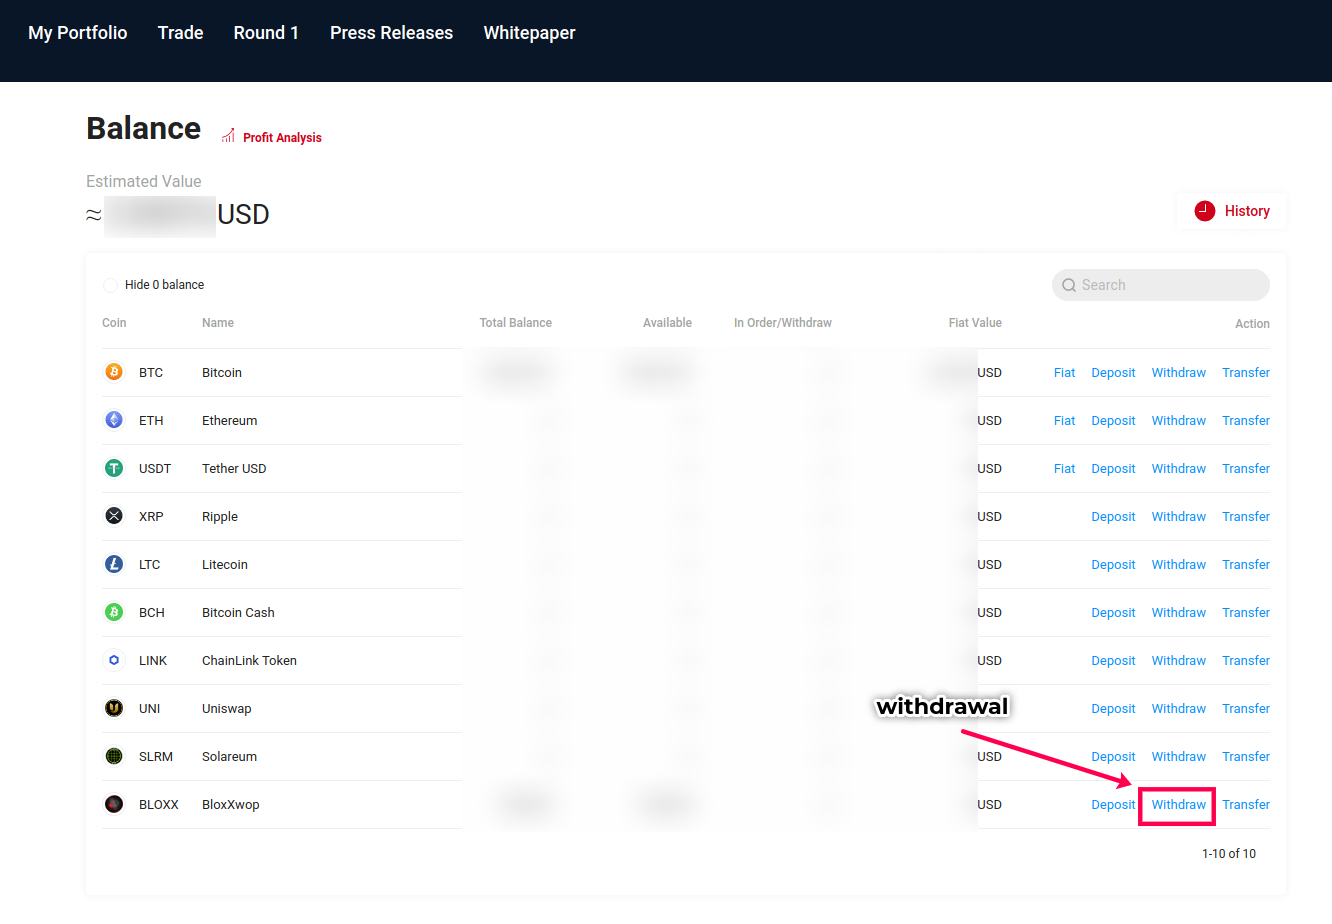
Task: Click the Solareum SLRM coin icon
Action: tap(114, 756)
